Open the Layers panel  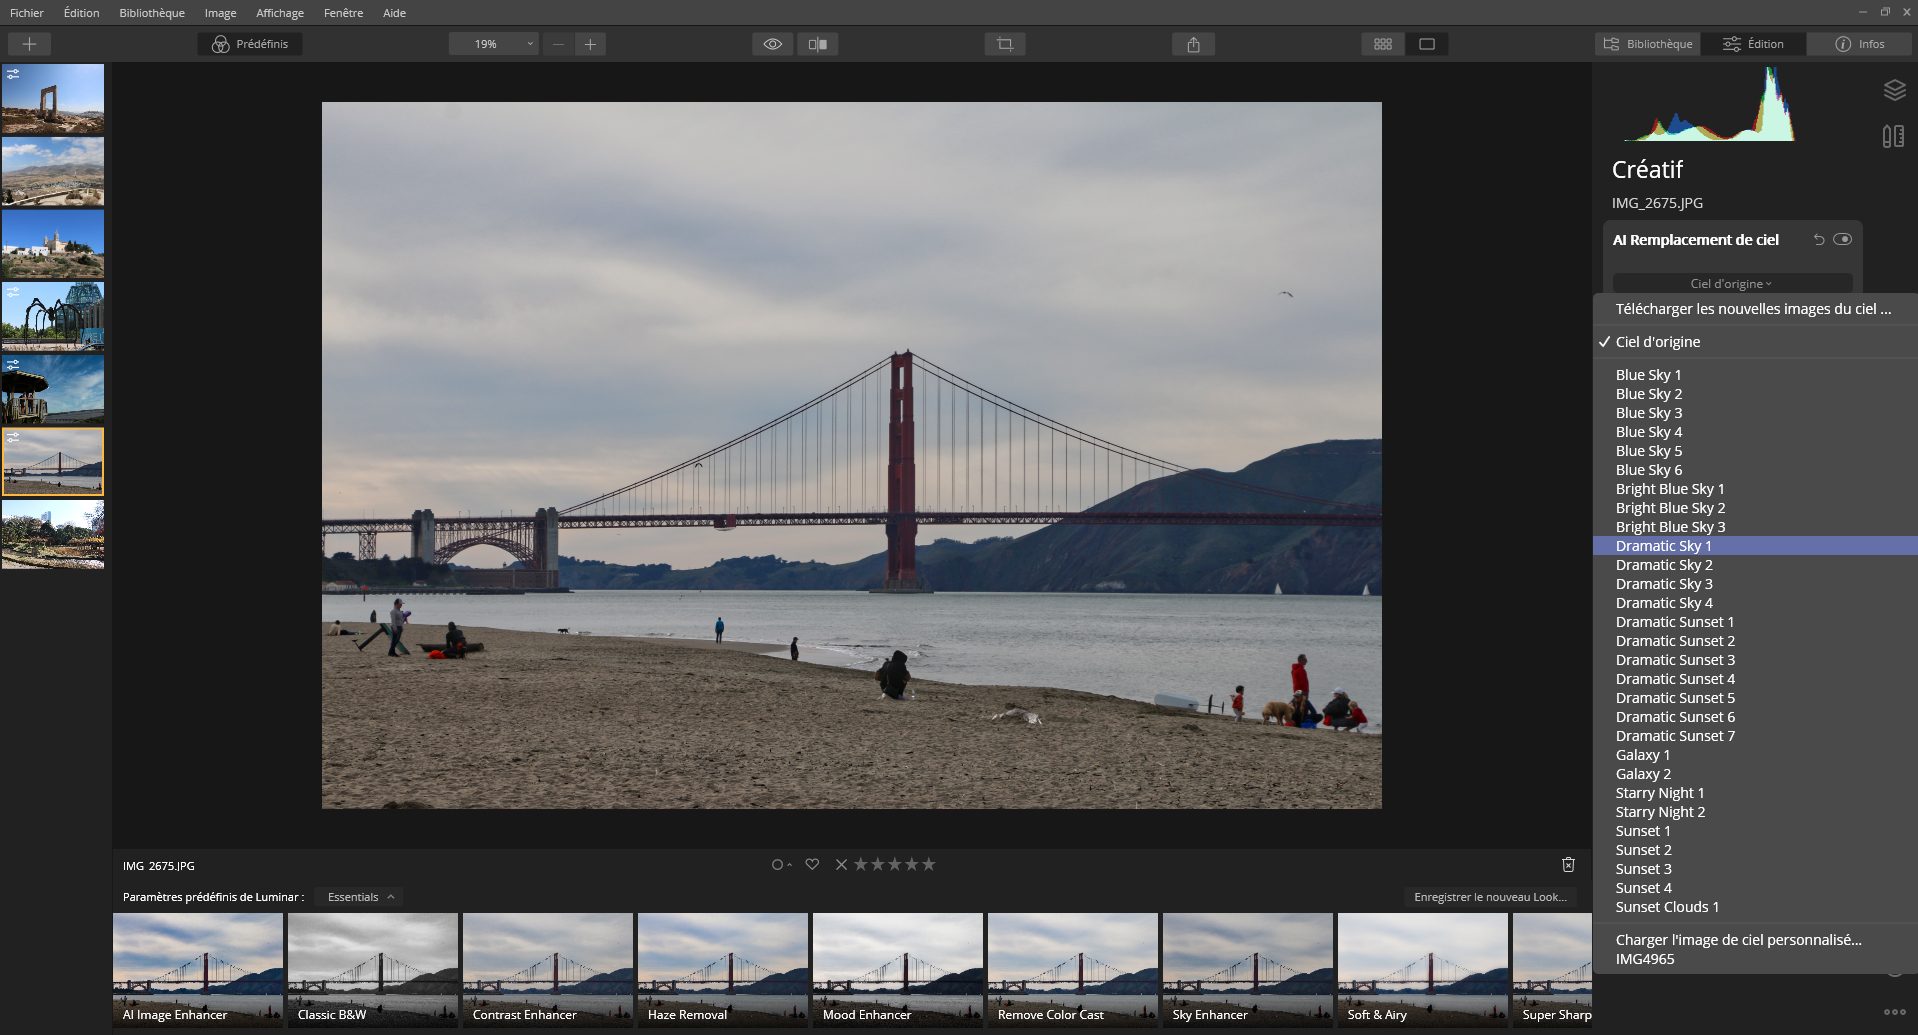tap(1894, 90)
